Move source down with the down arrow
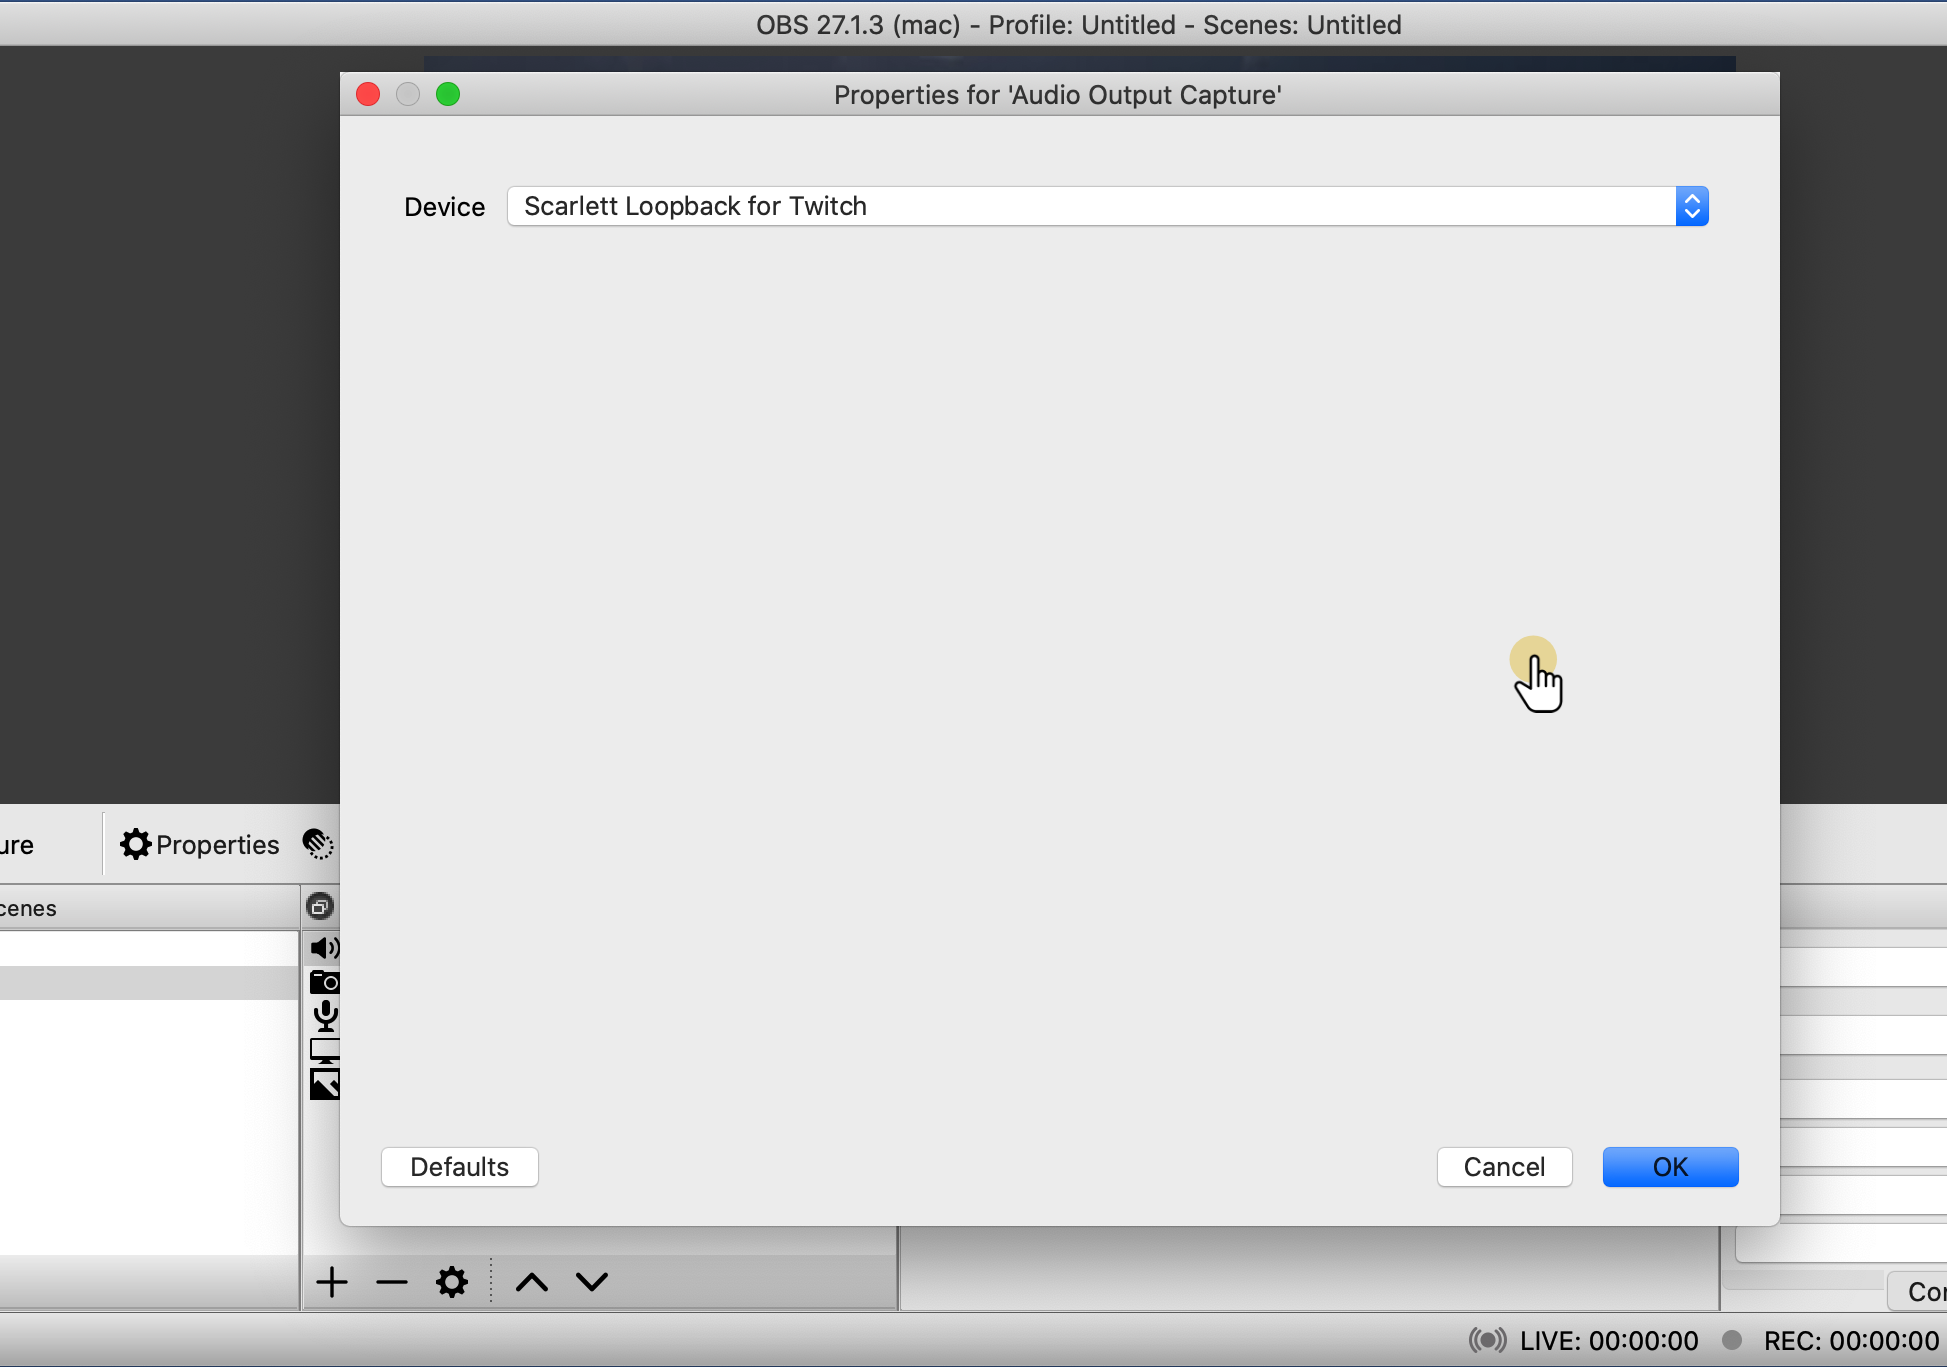The width and height of the screenshot is (1947, 1367). point(591,1281)
